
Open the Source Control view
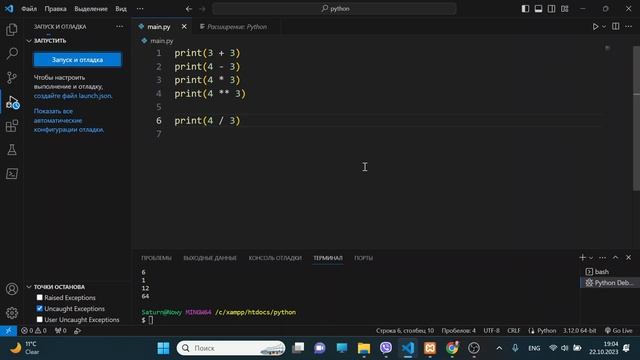click(12, 78)
